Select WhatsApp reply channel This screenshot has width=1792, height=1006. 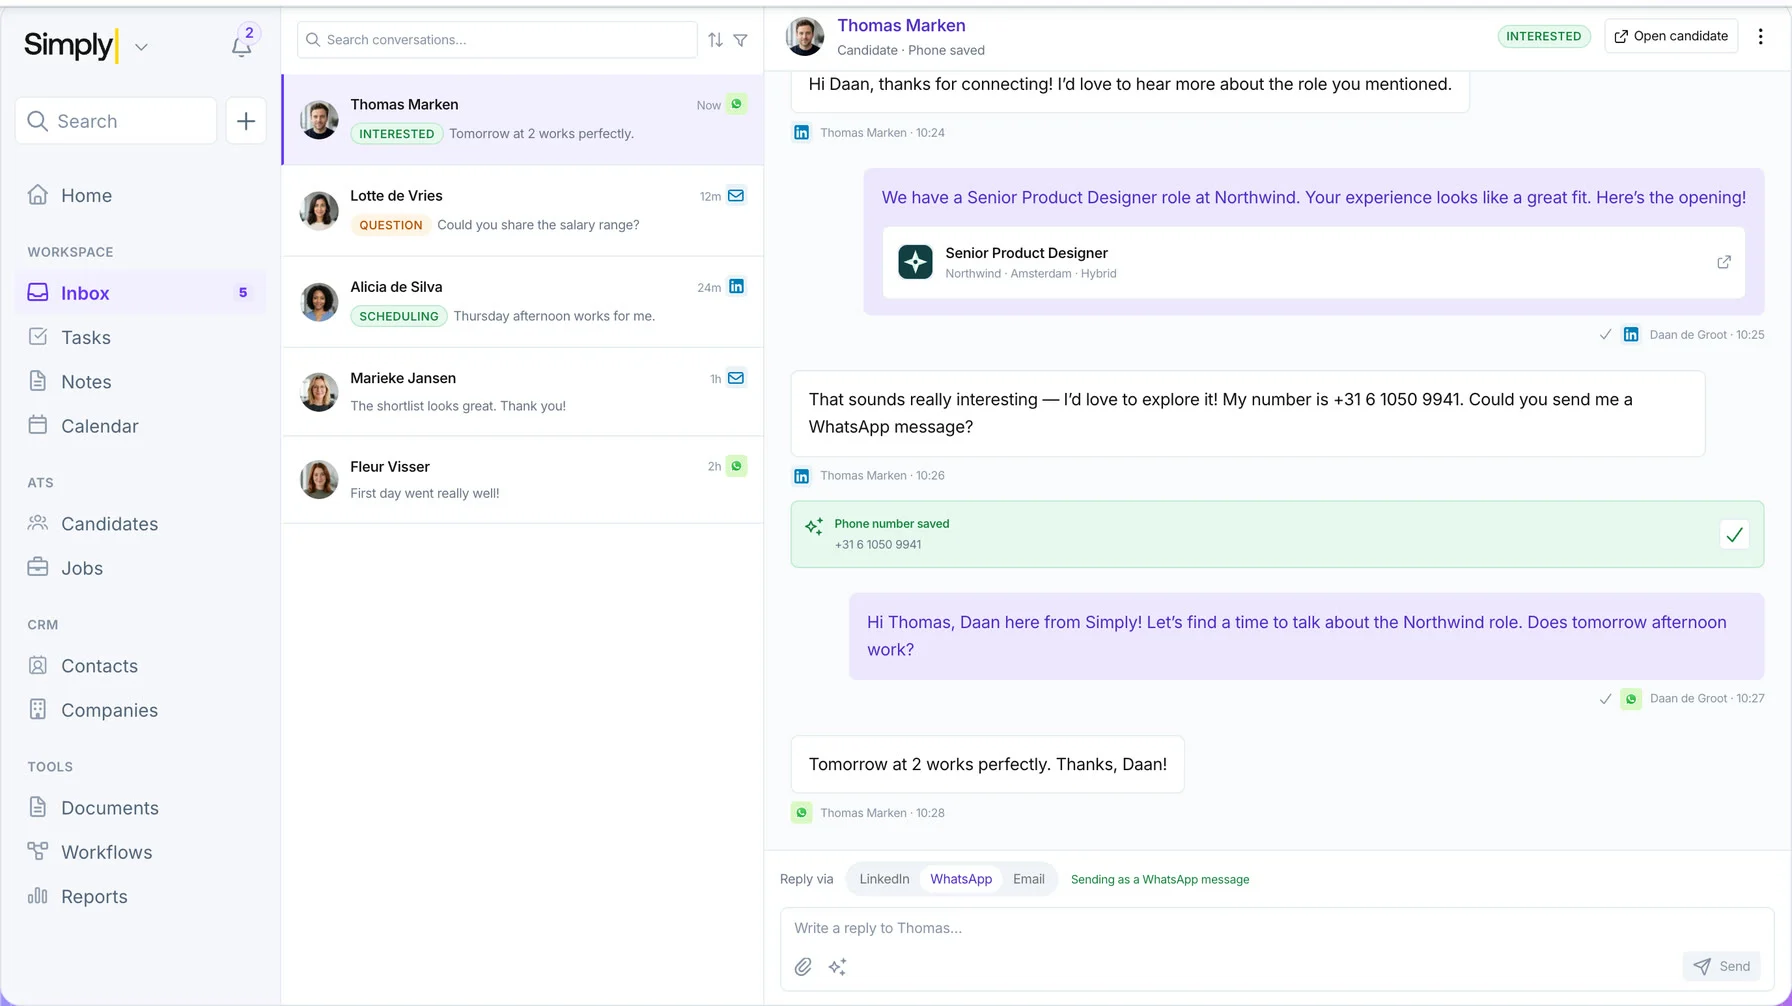click(961, 879)
